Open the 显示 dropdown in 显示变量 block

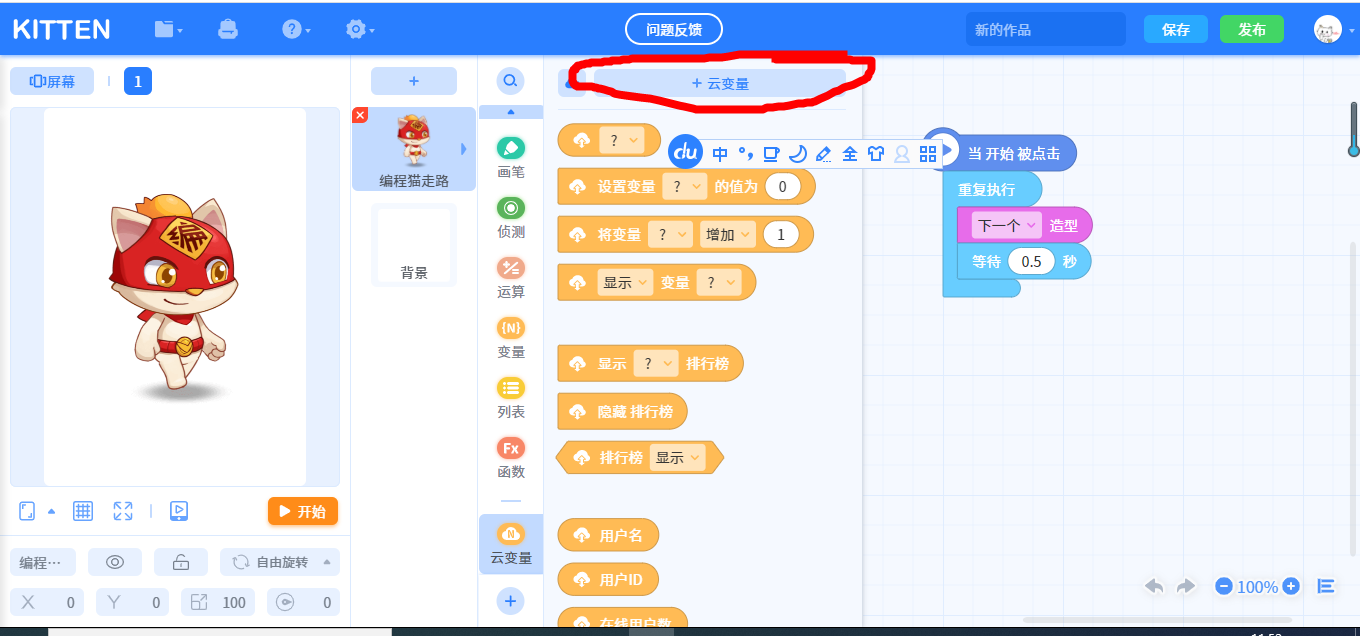(625, 283)
